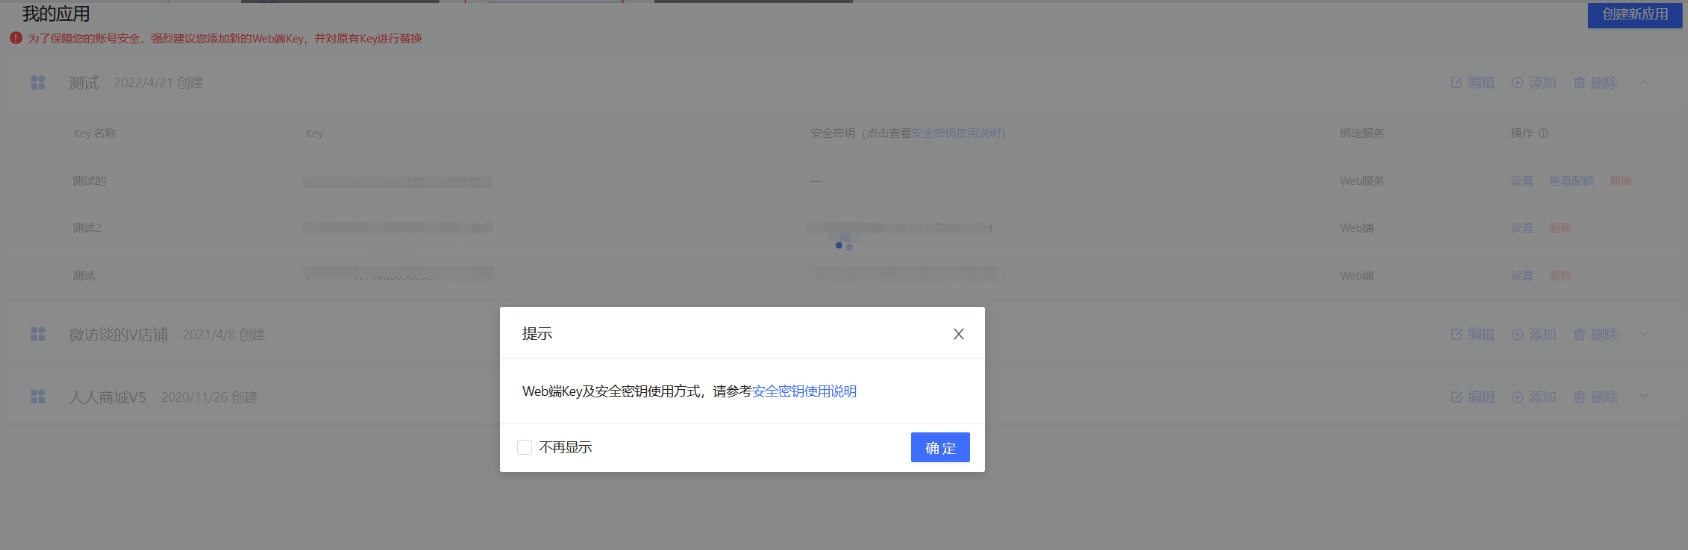Click the 确定 button in dialog
The image size is (1688, 550).
(940, 447)
